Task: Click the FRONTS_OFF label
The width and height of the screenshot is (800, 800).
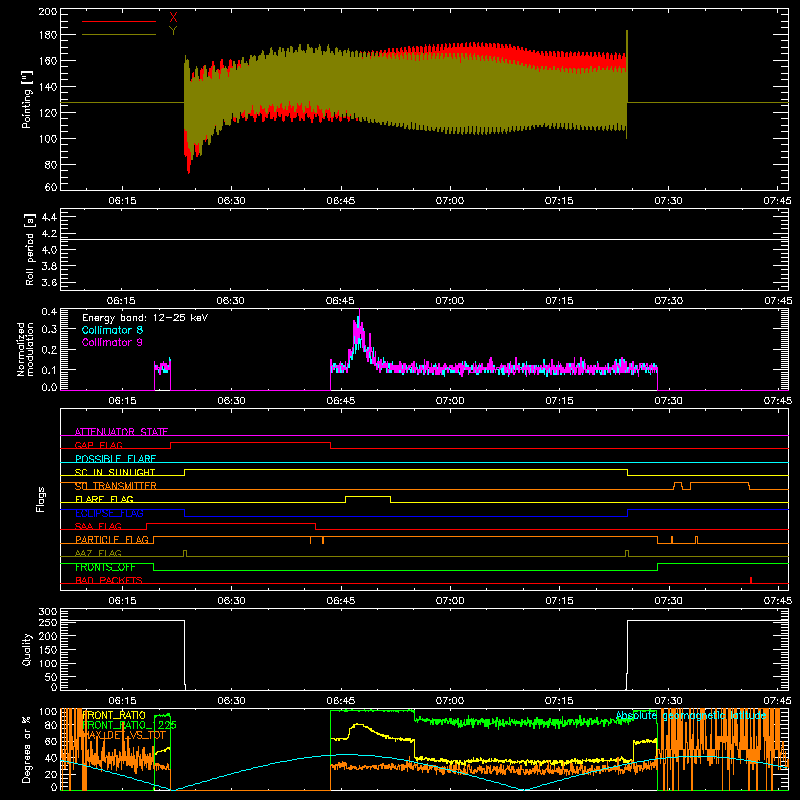Action: pos(105,567)
